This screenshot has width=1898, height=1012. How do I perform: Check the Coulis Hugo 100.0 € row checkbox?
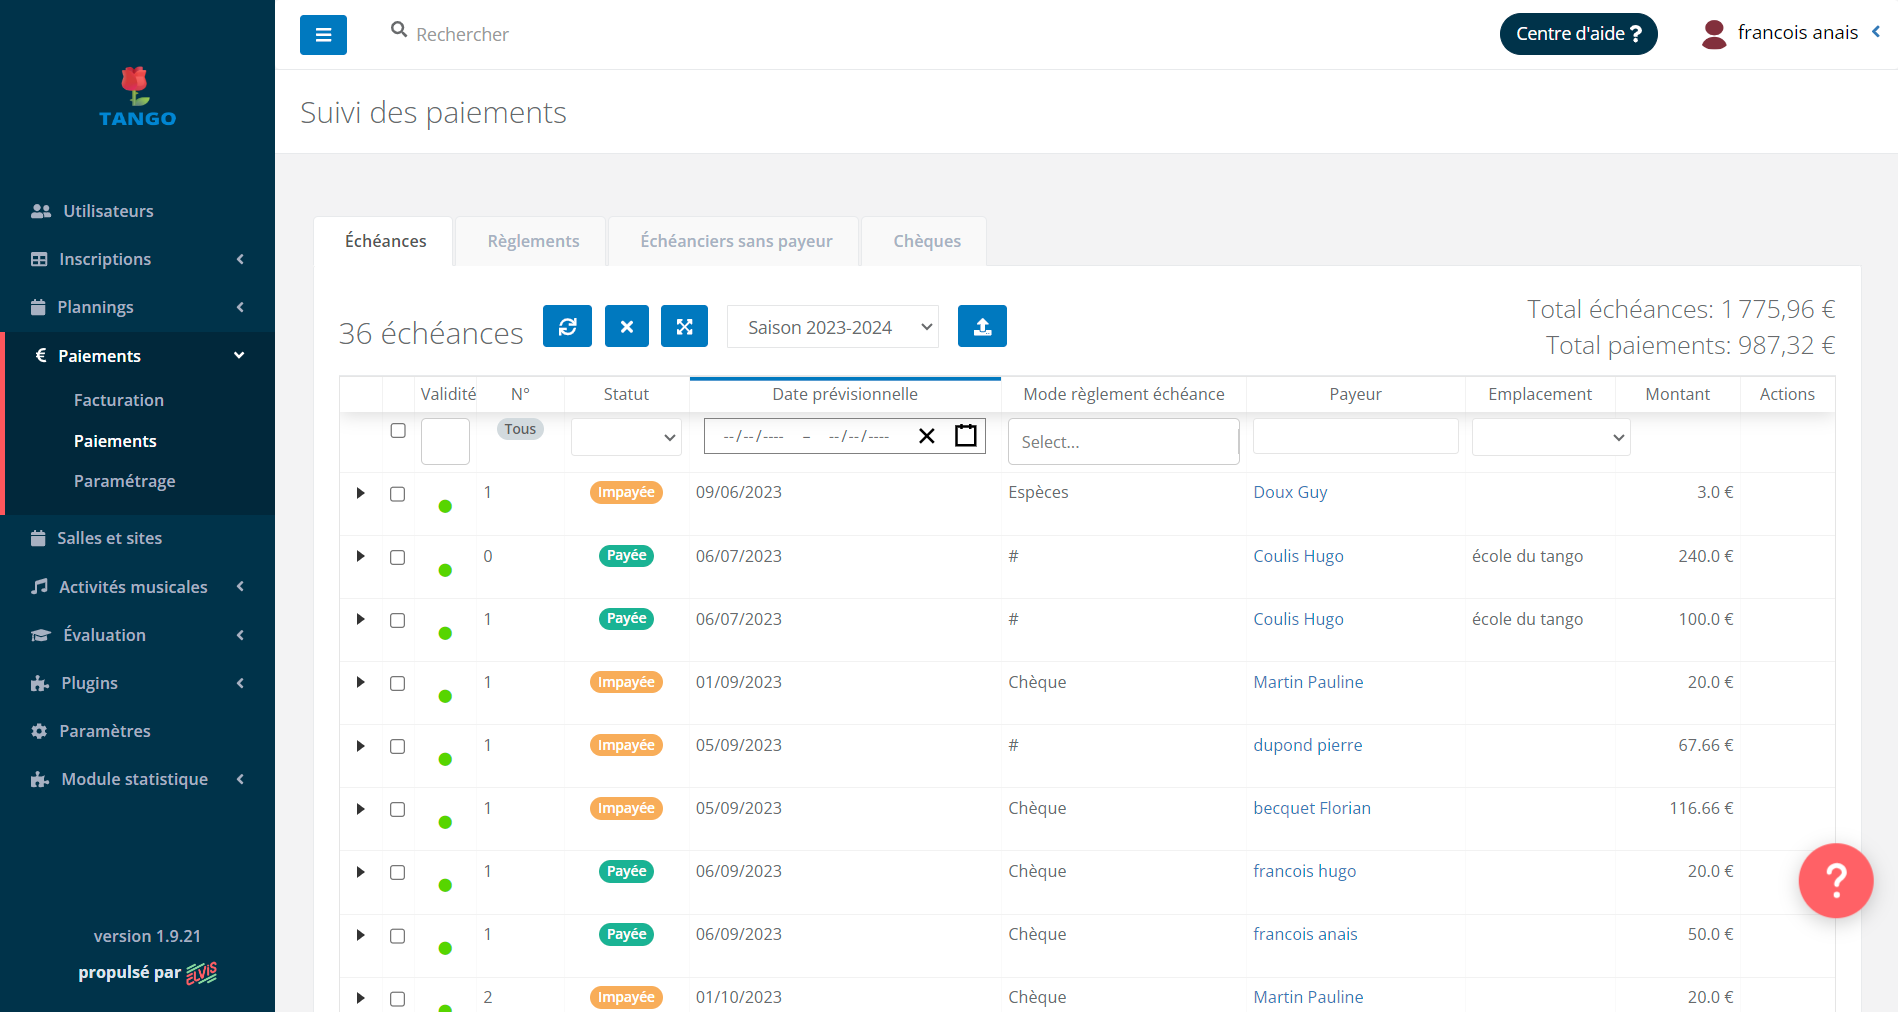point(397,620)
